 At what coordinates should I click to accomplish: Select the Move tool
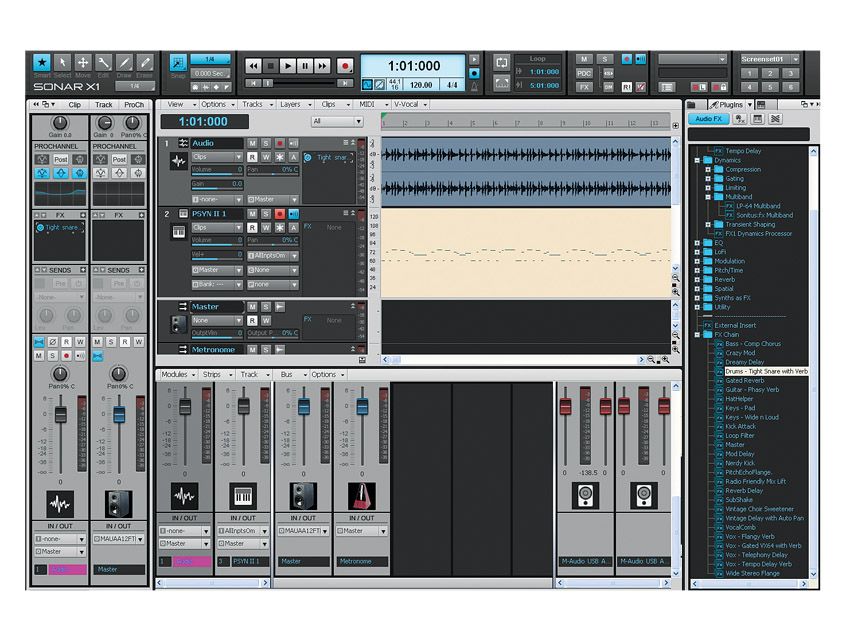(x=82, y=63)
